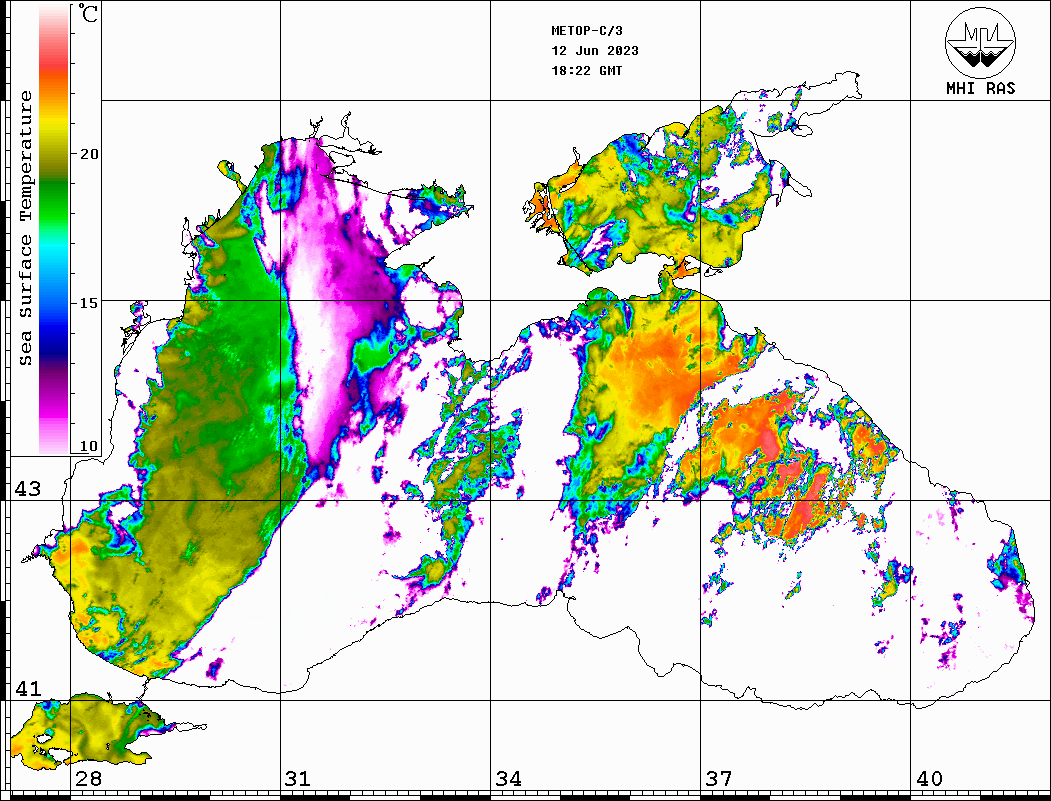This screenshot has height=801, width=1051.
Task: Select the 'METOP-C/3' satellite label
Action: click(x=586, y=31)
